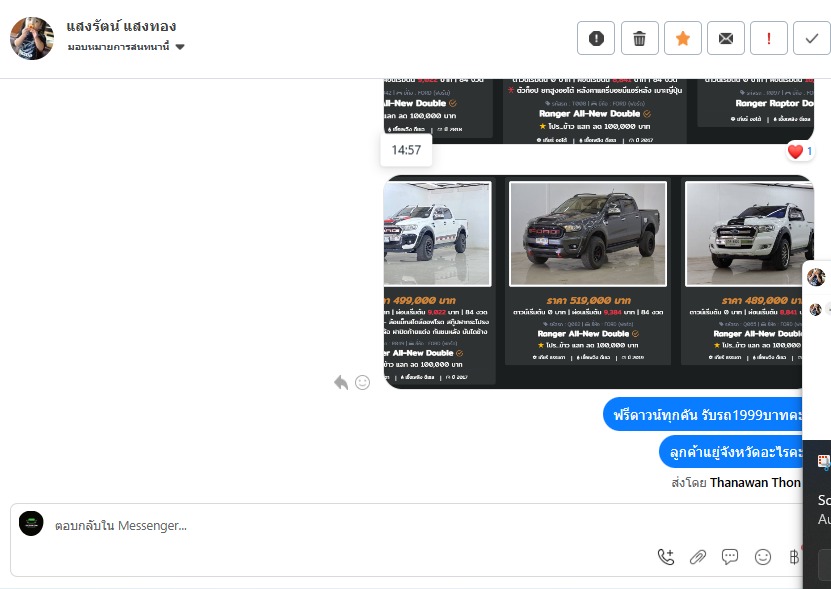Reply to the car listing image message
The height and width of the screenshot is (589, 831).
point(341,382)
